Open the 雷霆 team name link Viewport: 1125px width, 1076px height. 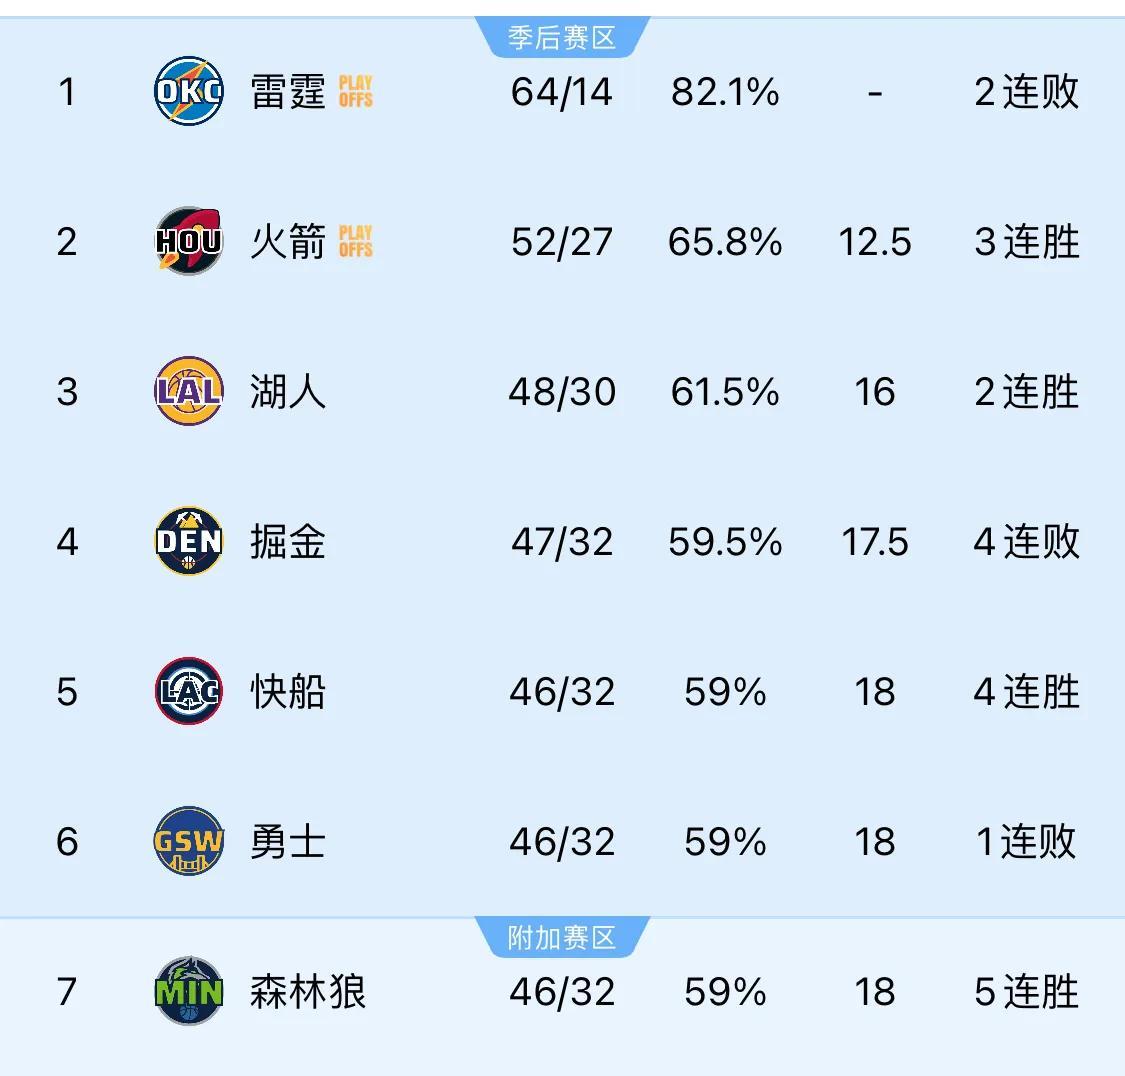tap(288, 92)
